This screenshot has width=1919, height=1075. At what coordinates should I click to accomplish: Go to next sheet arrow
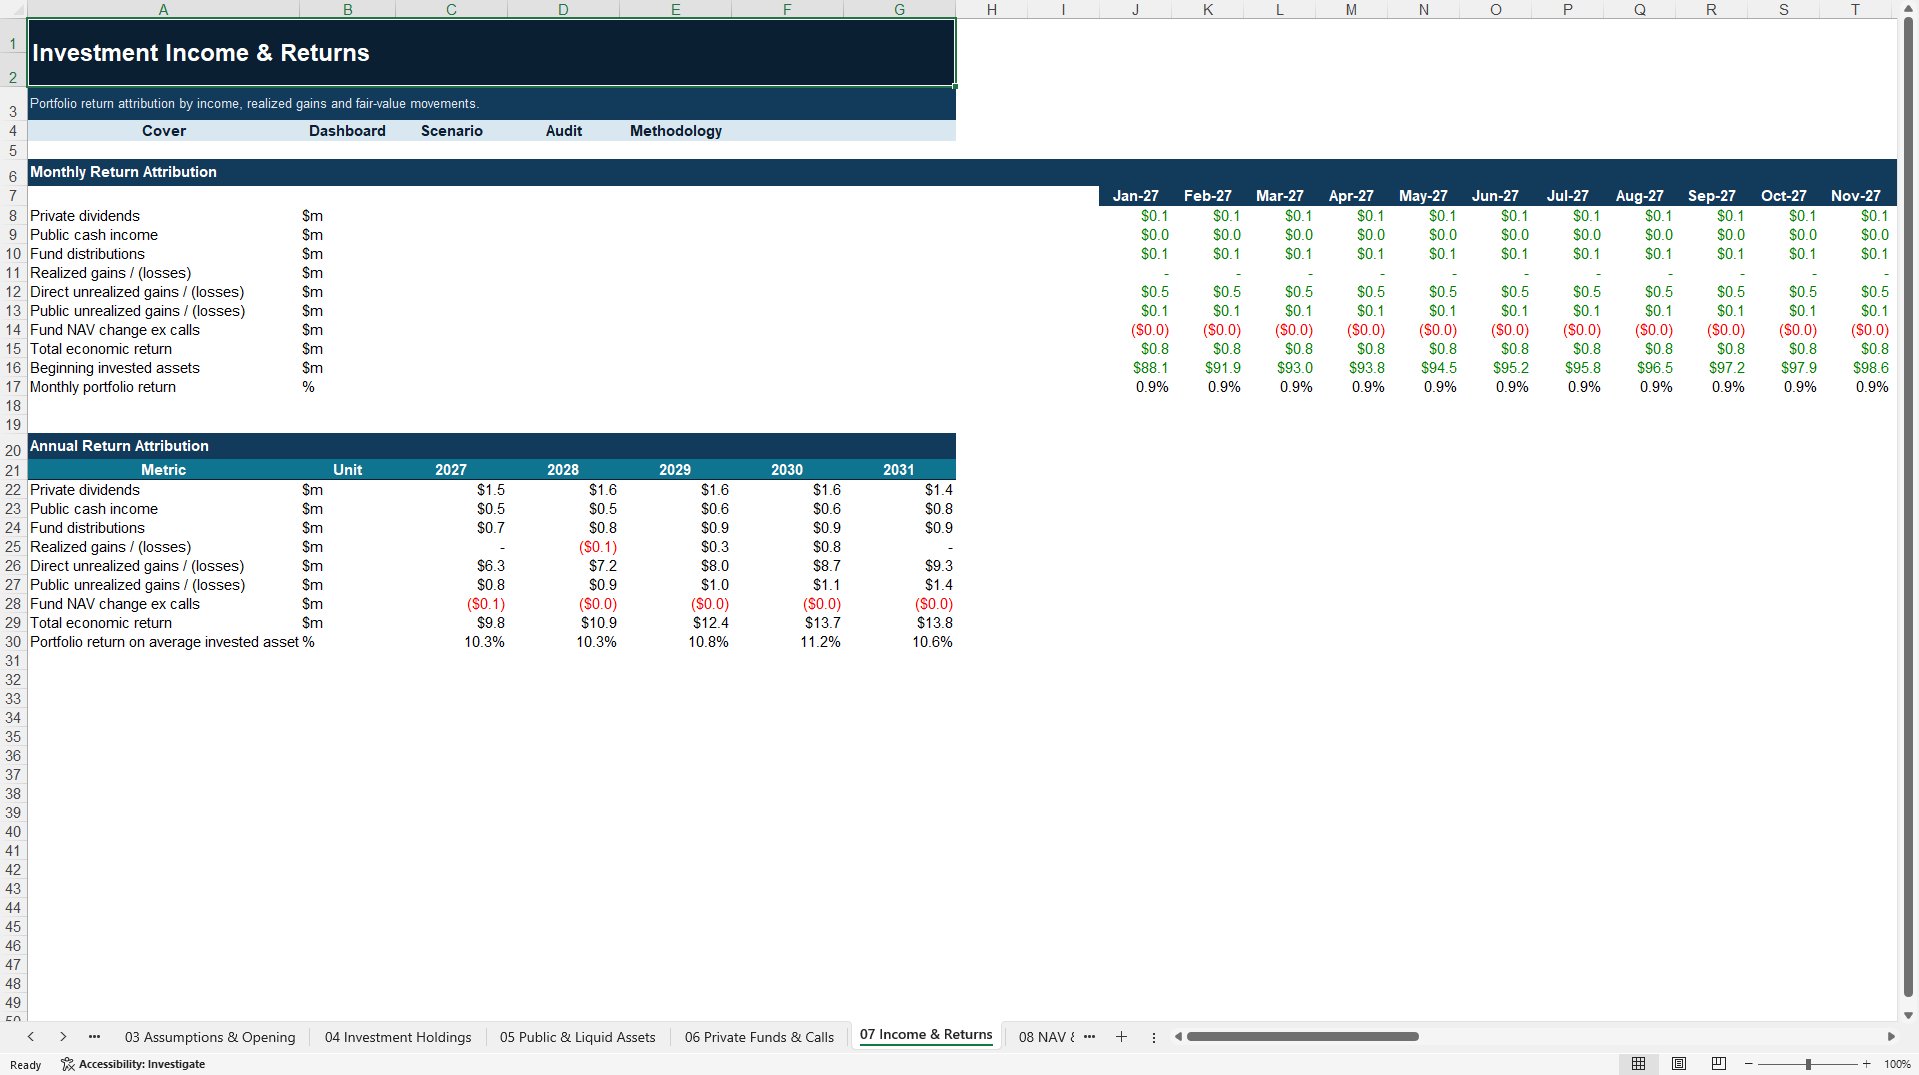[63, 1037]
